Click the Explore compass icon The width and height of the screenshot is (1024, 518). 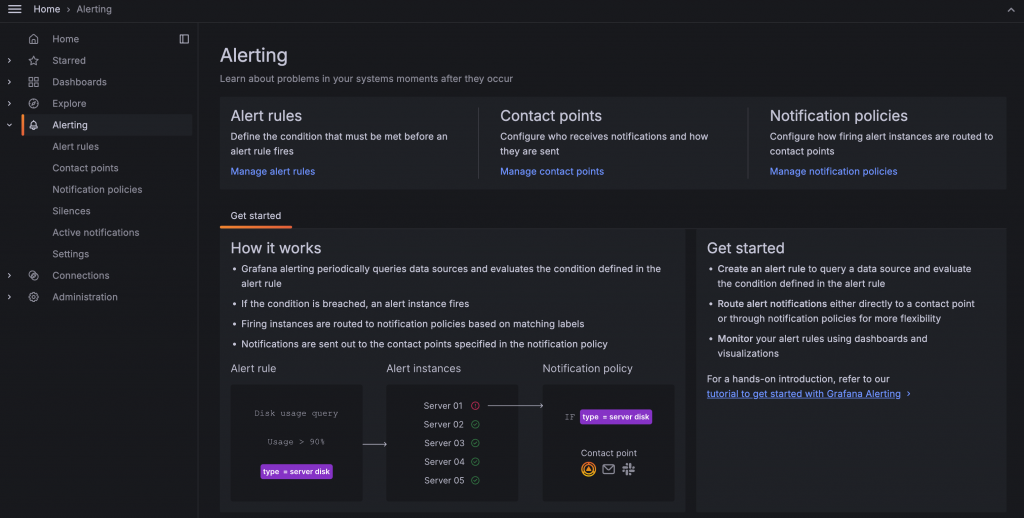tap(34, 104)
